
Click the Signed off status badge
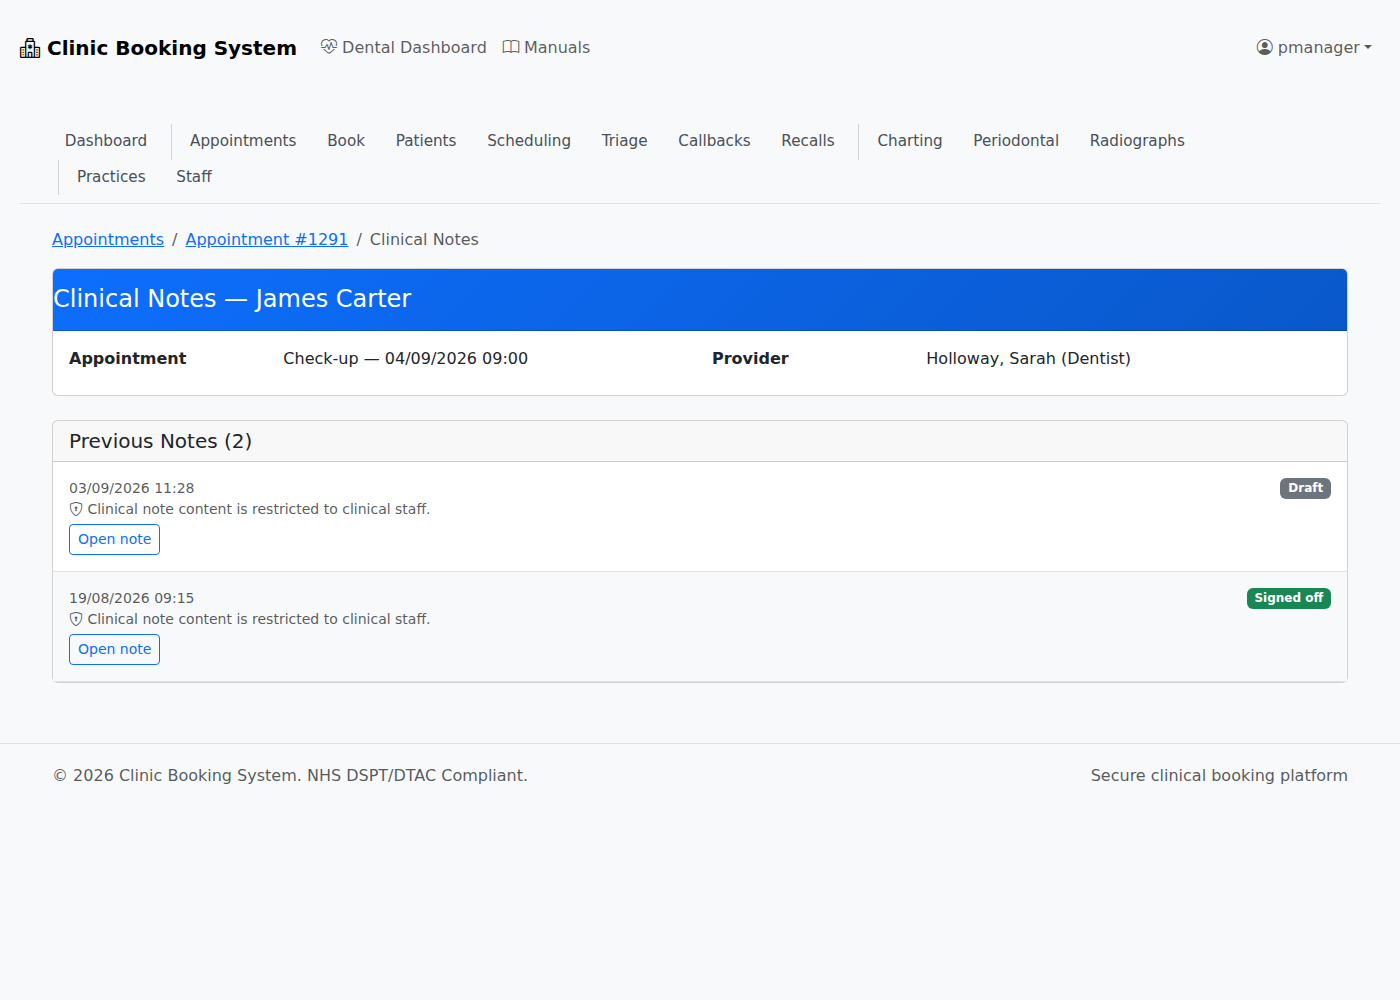coord(1288,598)
